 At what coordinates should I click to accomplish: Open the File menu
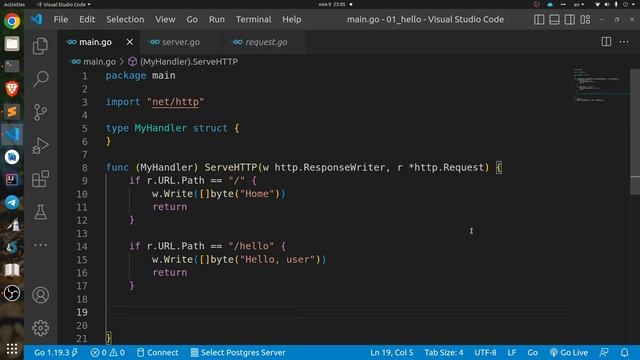61,19
